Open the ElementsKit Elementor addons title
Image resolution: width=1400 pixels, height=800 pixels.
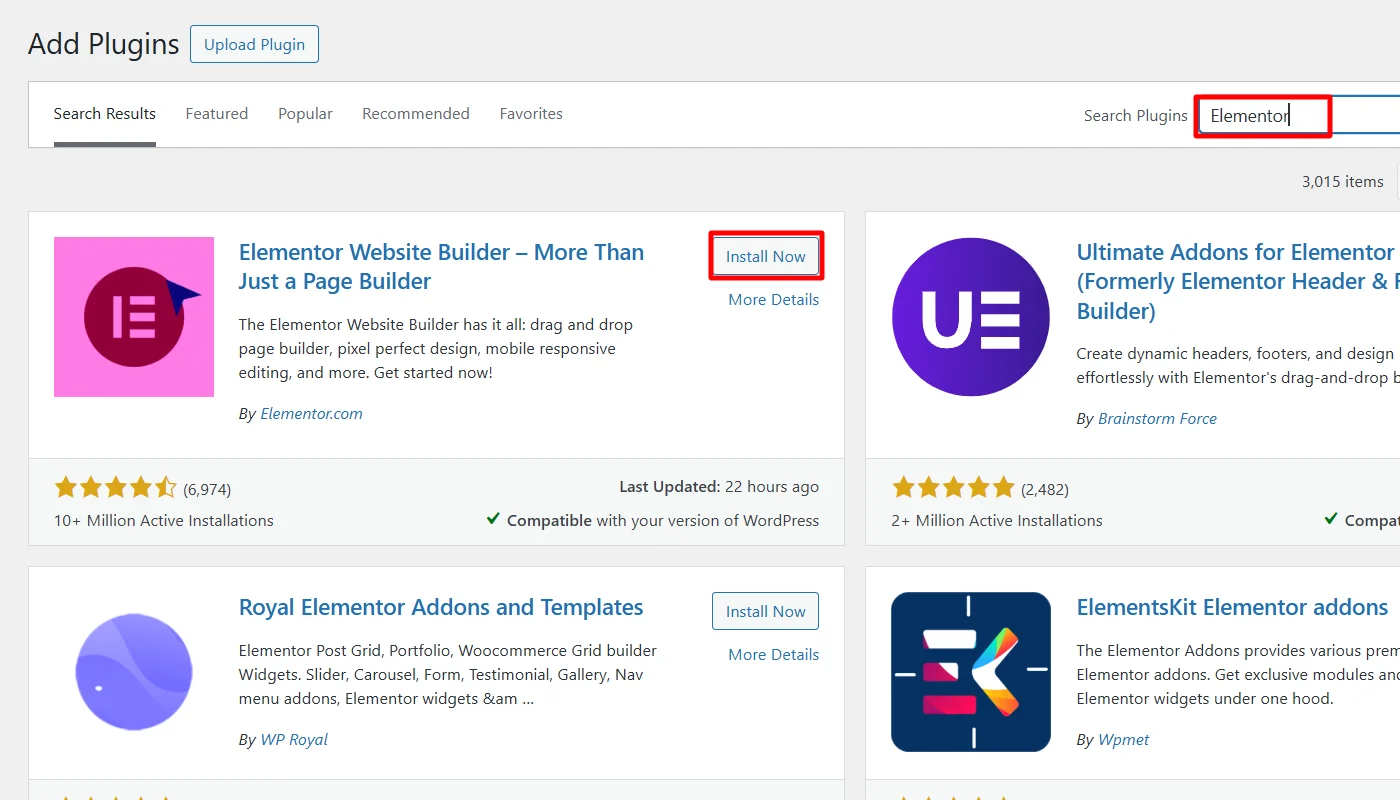pos(1232,607)
